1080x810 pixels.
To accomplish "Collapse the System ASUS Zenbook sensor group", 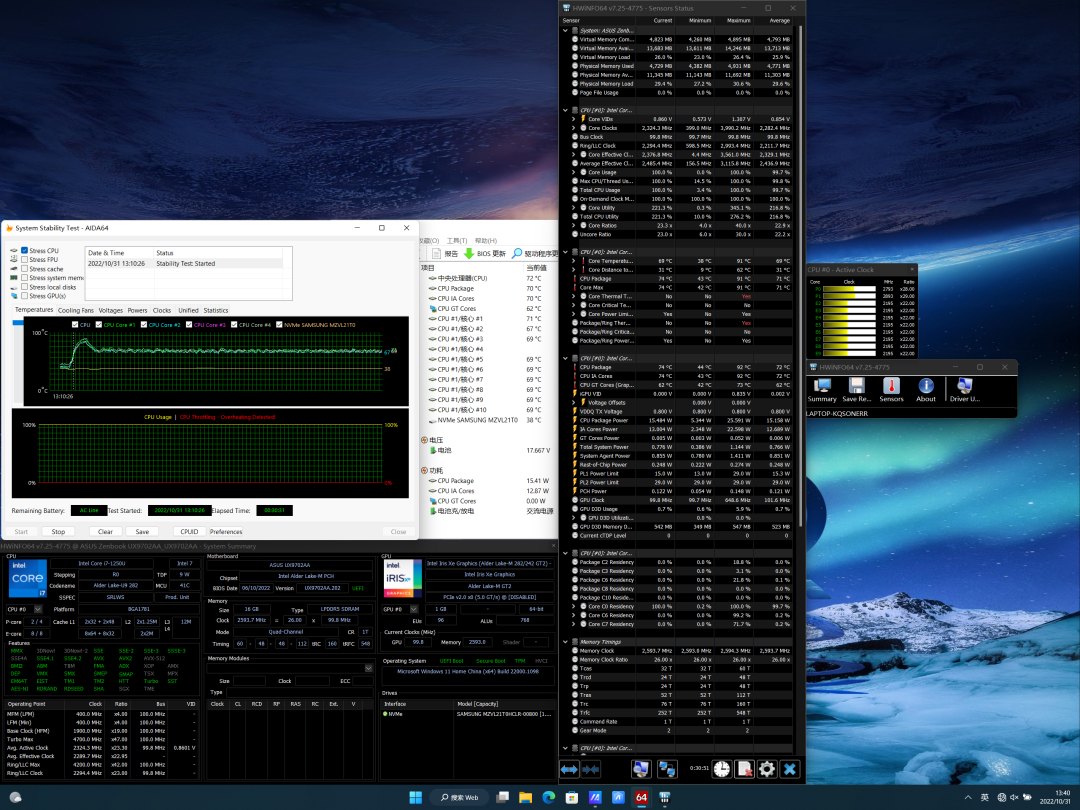I will coord(566,30).
